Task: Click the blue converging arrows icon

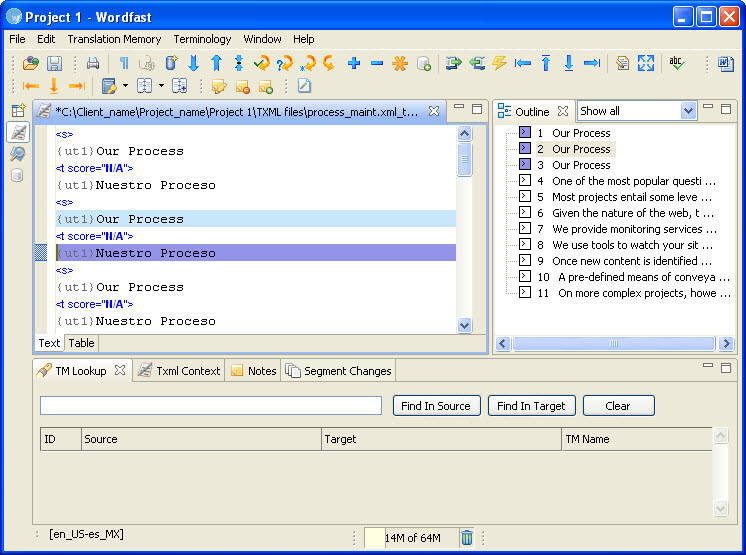Action: [x=239, y=63]
